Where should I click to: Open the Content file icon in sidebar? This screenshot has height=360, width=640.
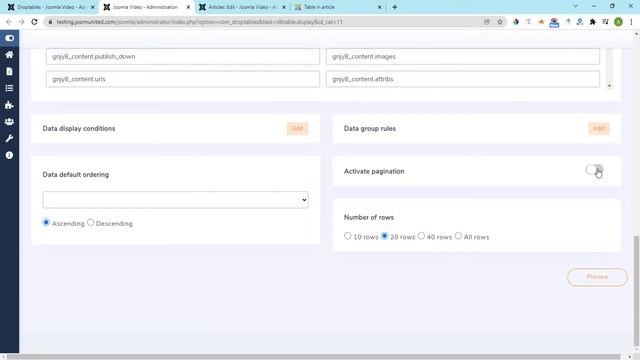point(9,71)
